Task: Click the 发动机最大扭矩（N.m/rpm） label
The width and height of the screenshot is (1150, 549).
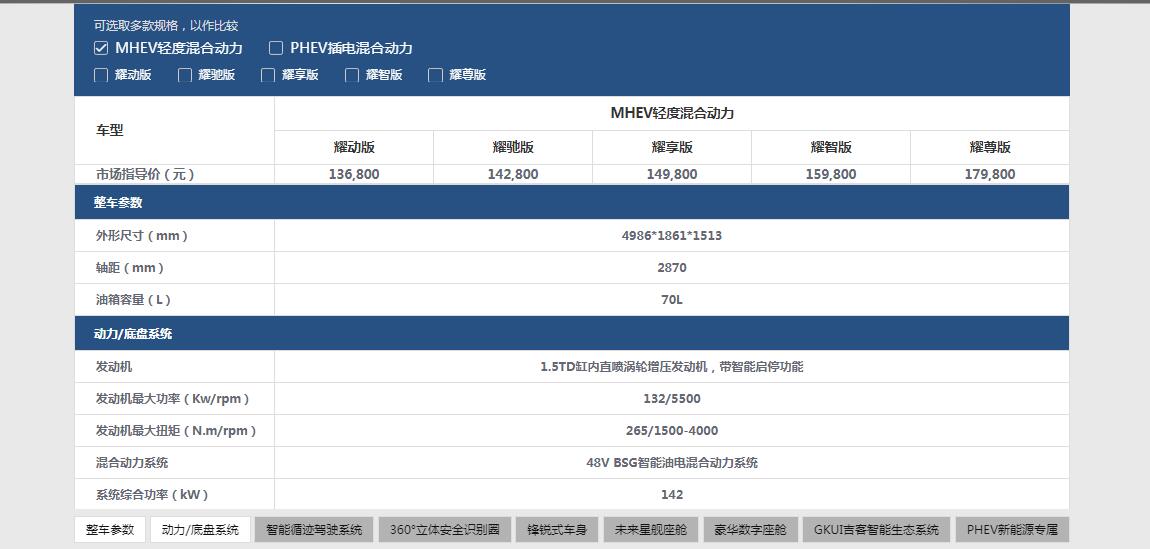Action: [176, 431]
